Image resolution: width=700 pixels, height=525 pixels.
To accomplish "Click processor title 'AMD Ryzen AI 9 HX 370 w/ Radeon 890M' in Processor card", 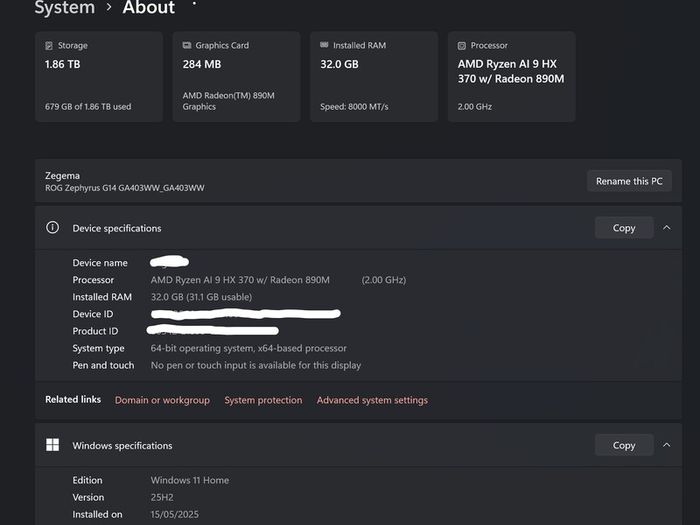I will pyautogui.click(x=511, y=71).
